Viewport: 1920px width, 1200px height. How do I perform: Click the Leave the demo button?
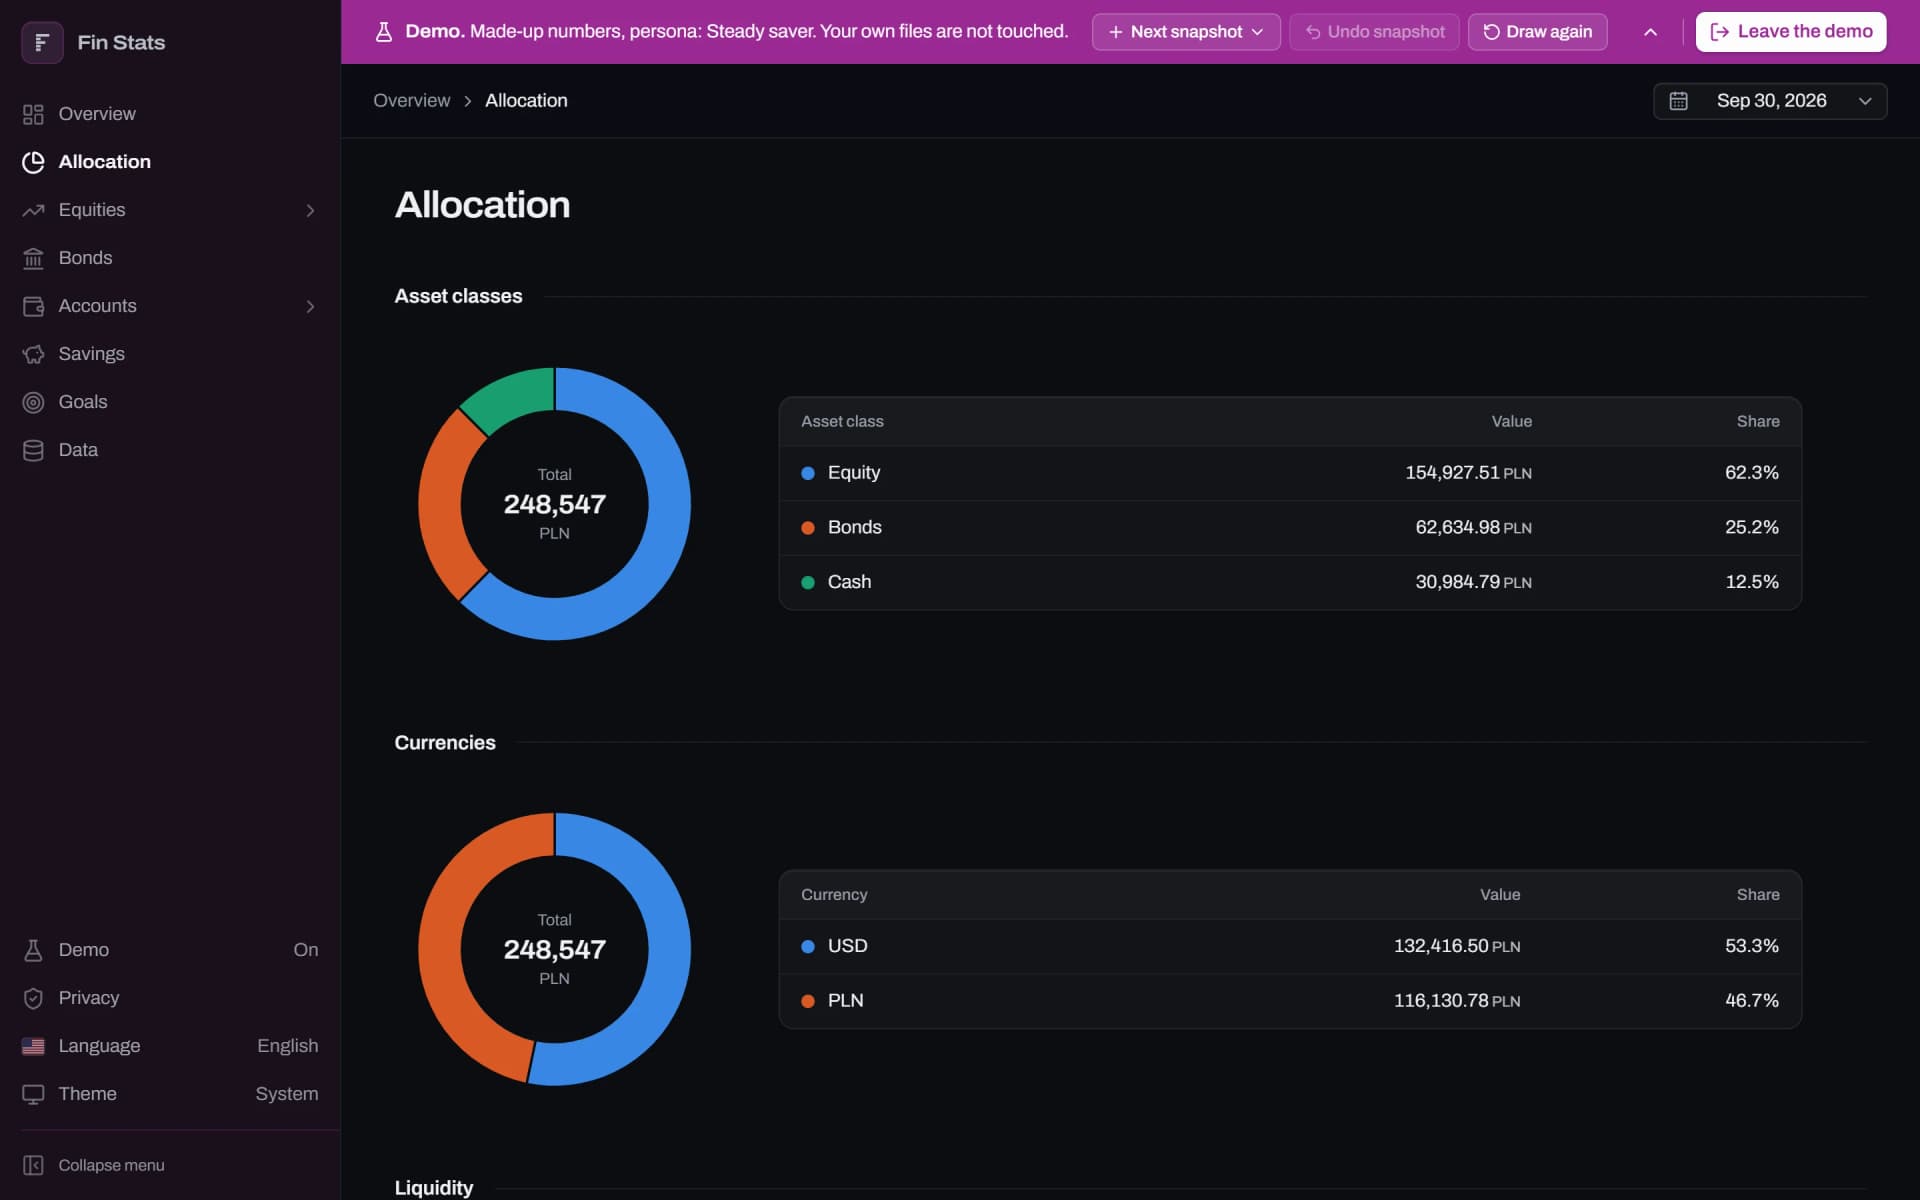1790,32
